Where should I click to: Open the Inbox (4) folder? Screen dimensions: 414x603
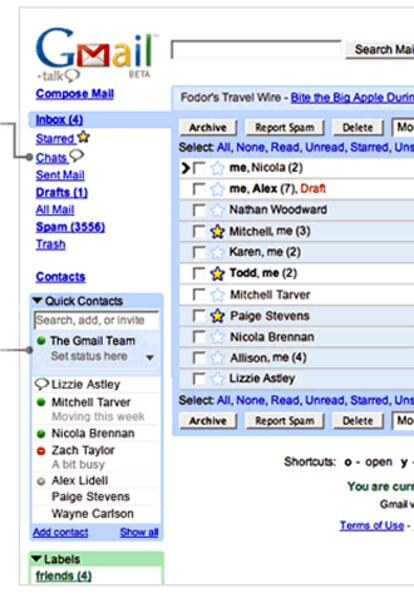click(59, 120)
